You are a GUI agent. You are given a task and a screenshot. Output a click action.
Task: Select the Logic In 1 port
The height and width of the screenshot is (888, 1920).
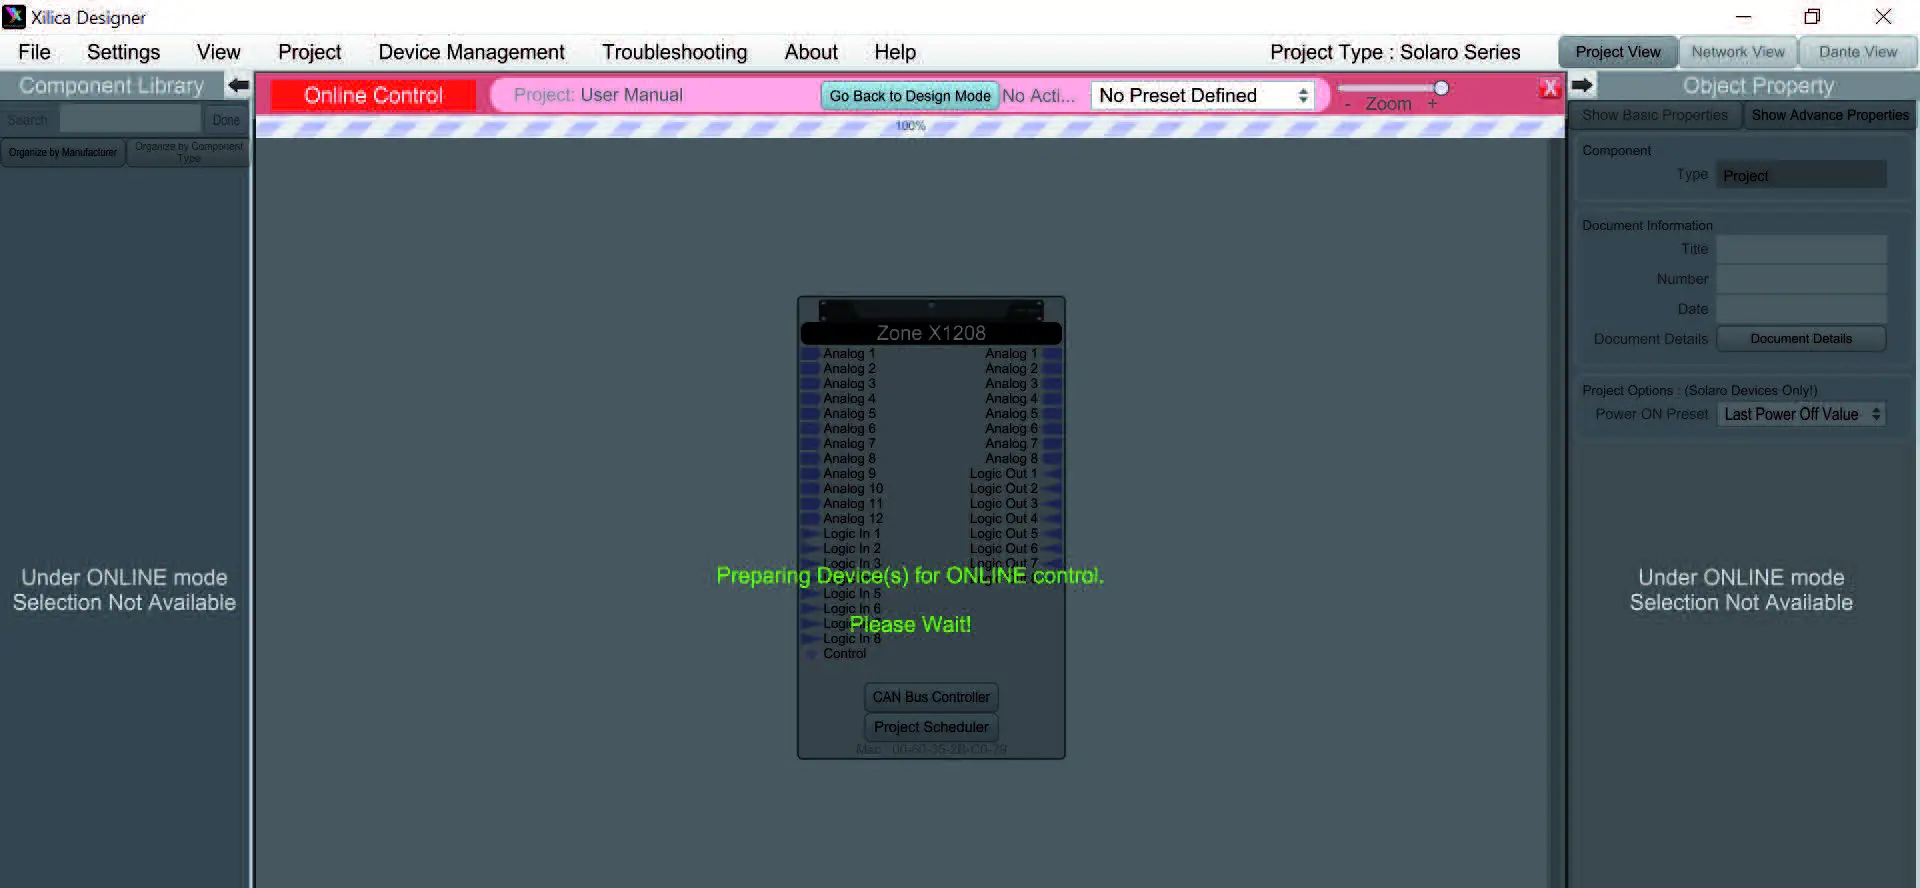coord(810,533)
